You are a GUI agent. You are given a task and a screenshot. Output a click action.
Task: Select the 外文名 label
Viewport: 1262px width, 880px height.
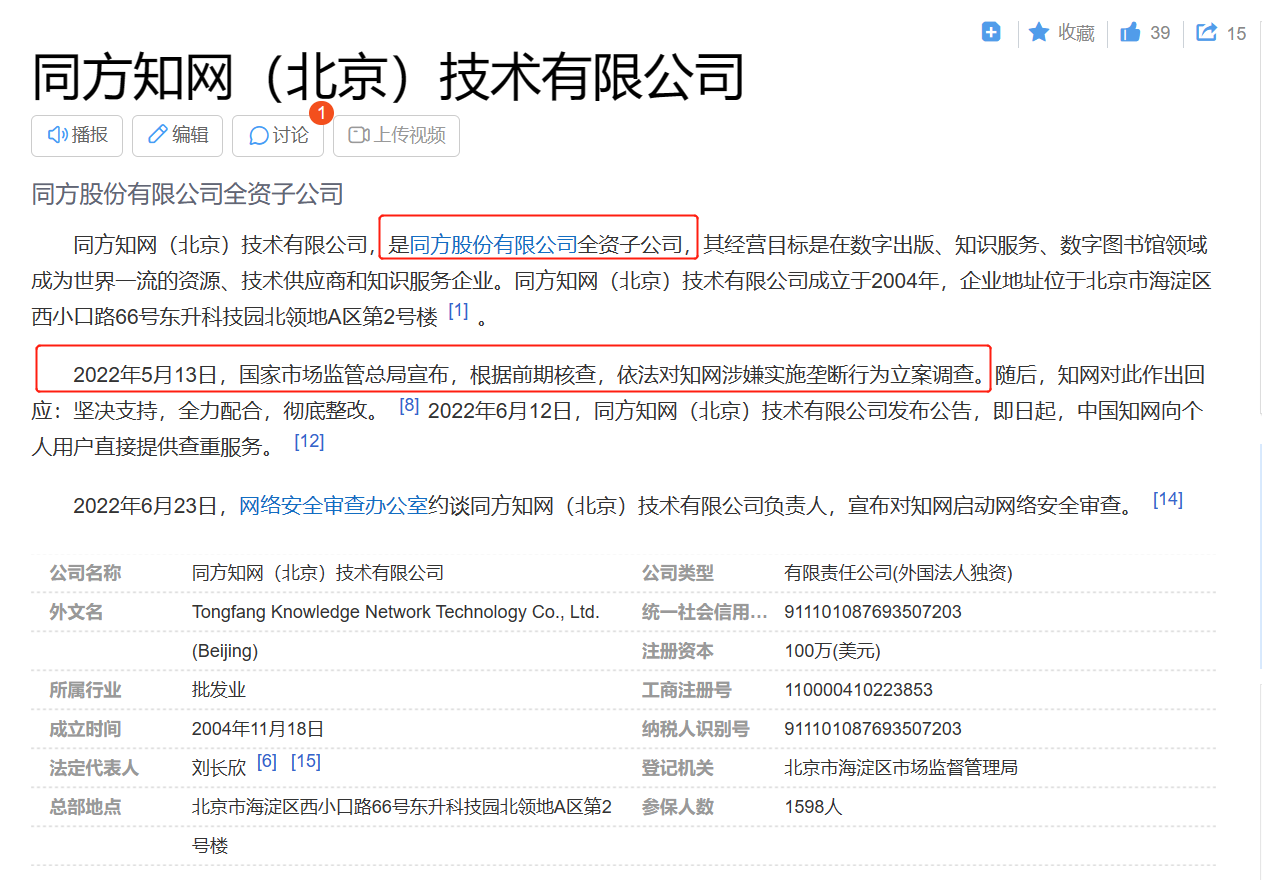(x=77, y=612)
